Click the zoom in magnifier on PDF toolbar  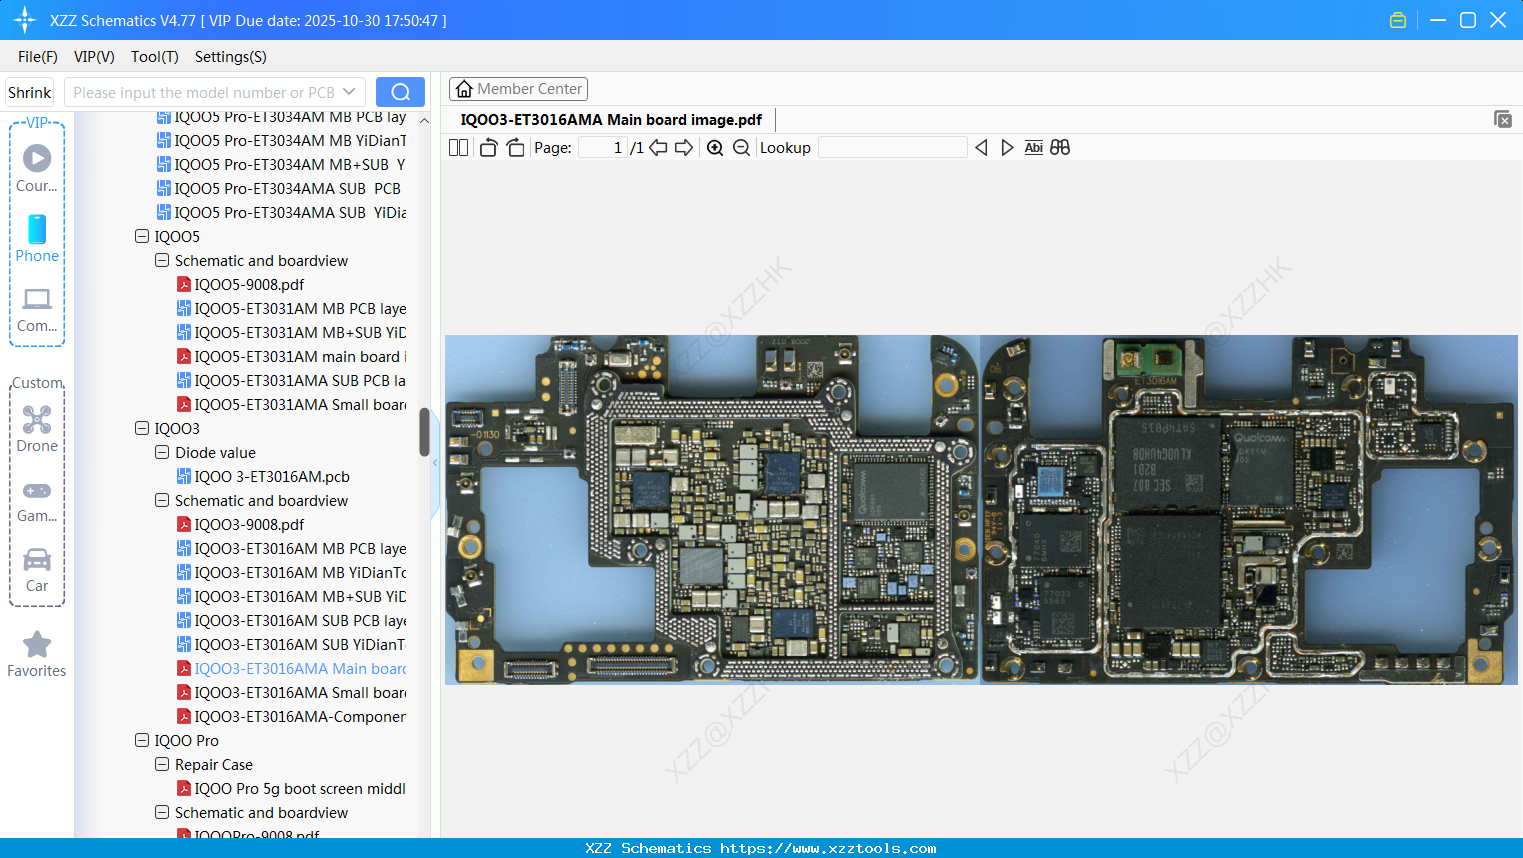[716, 147]
